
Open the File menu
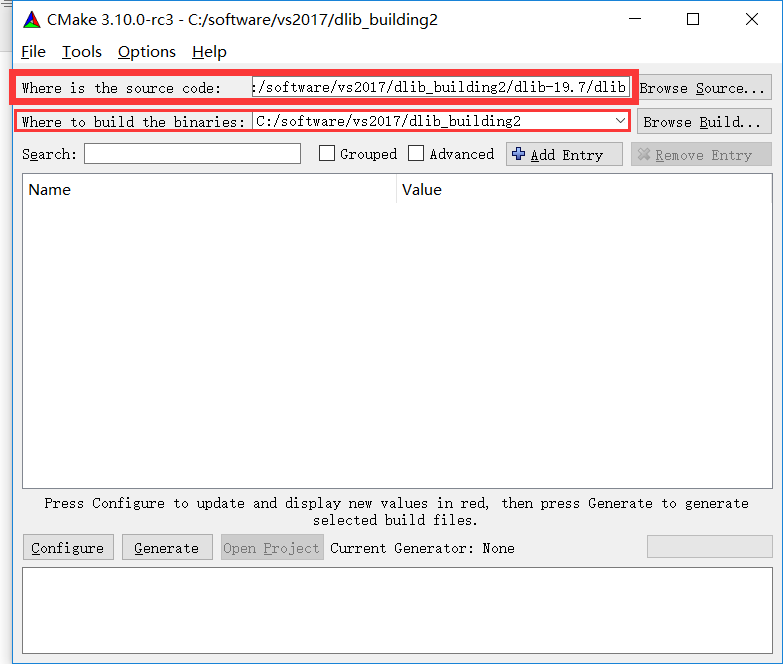point(33,52)
